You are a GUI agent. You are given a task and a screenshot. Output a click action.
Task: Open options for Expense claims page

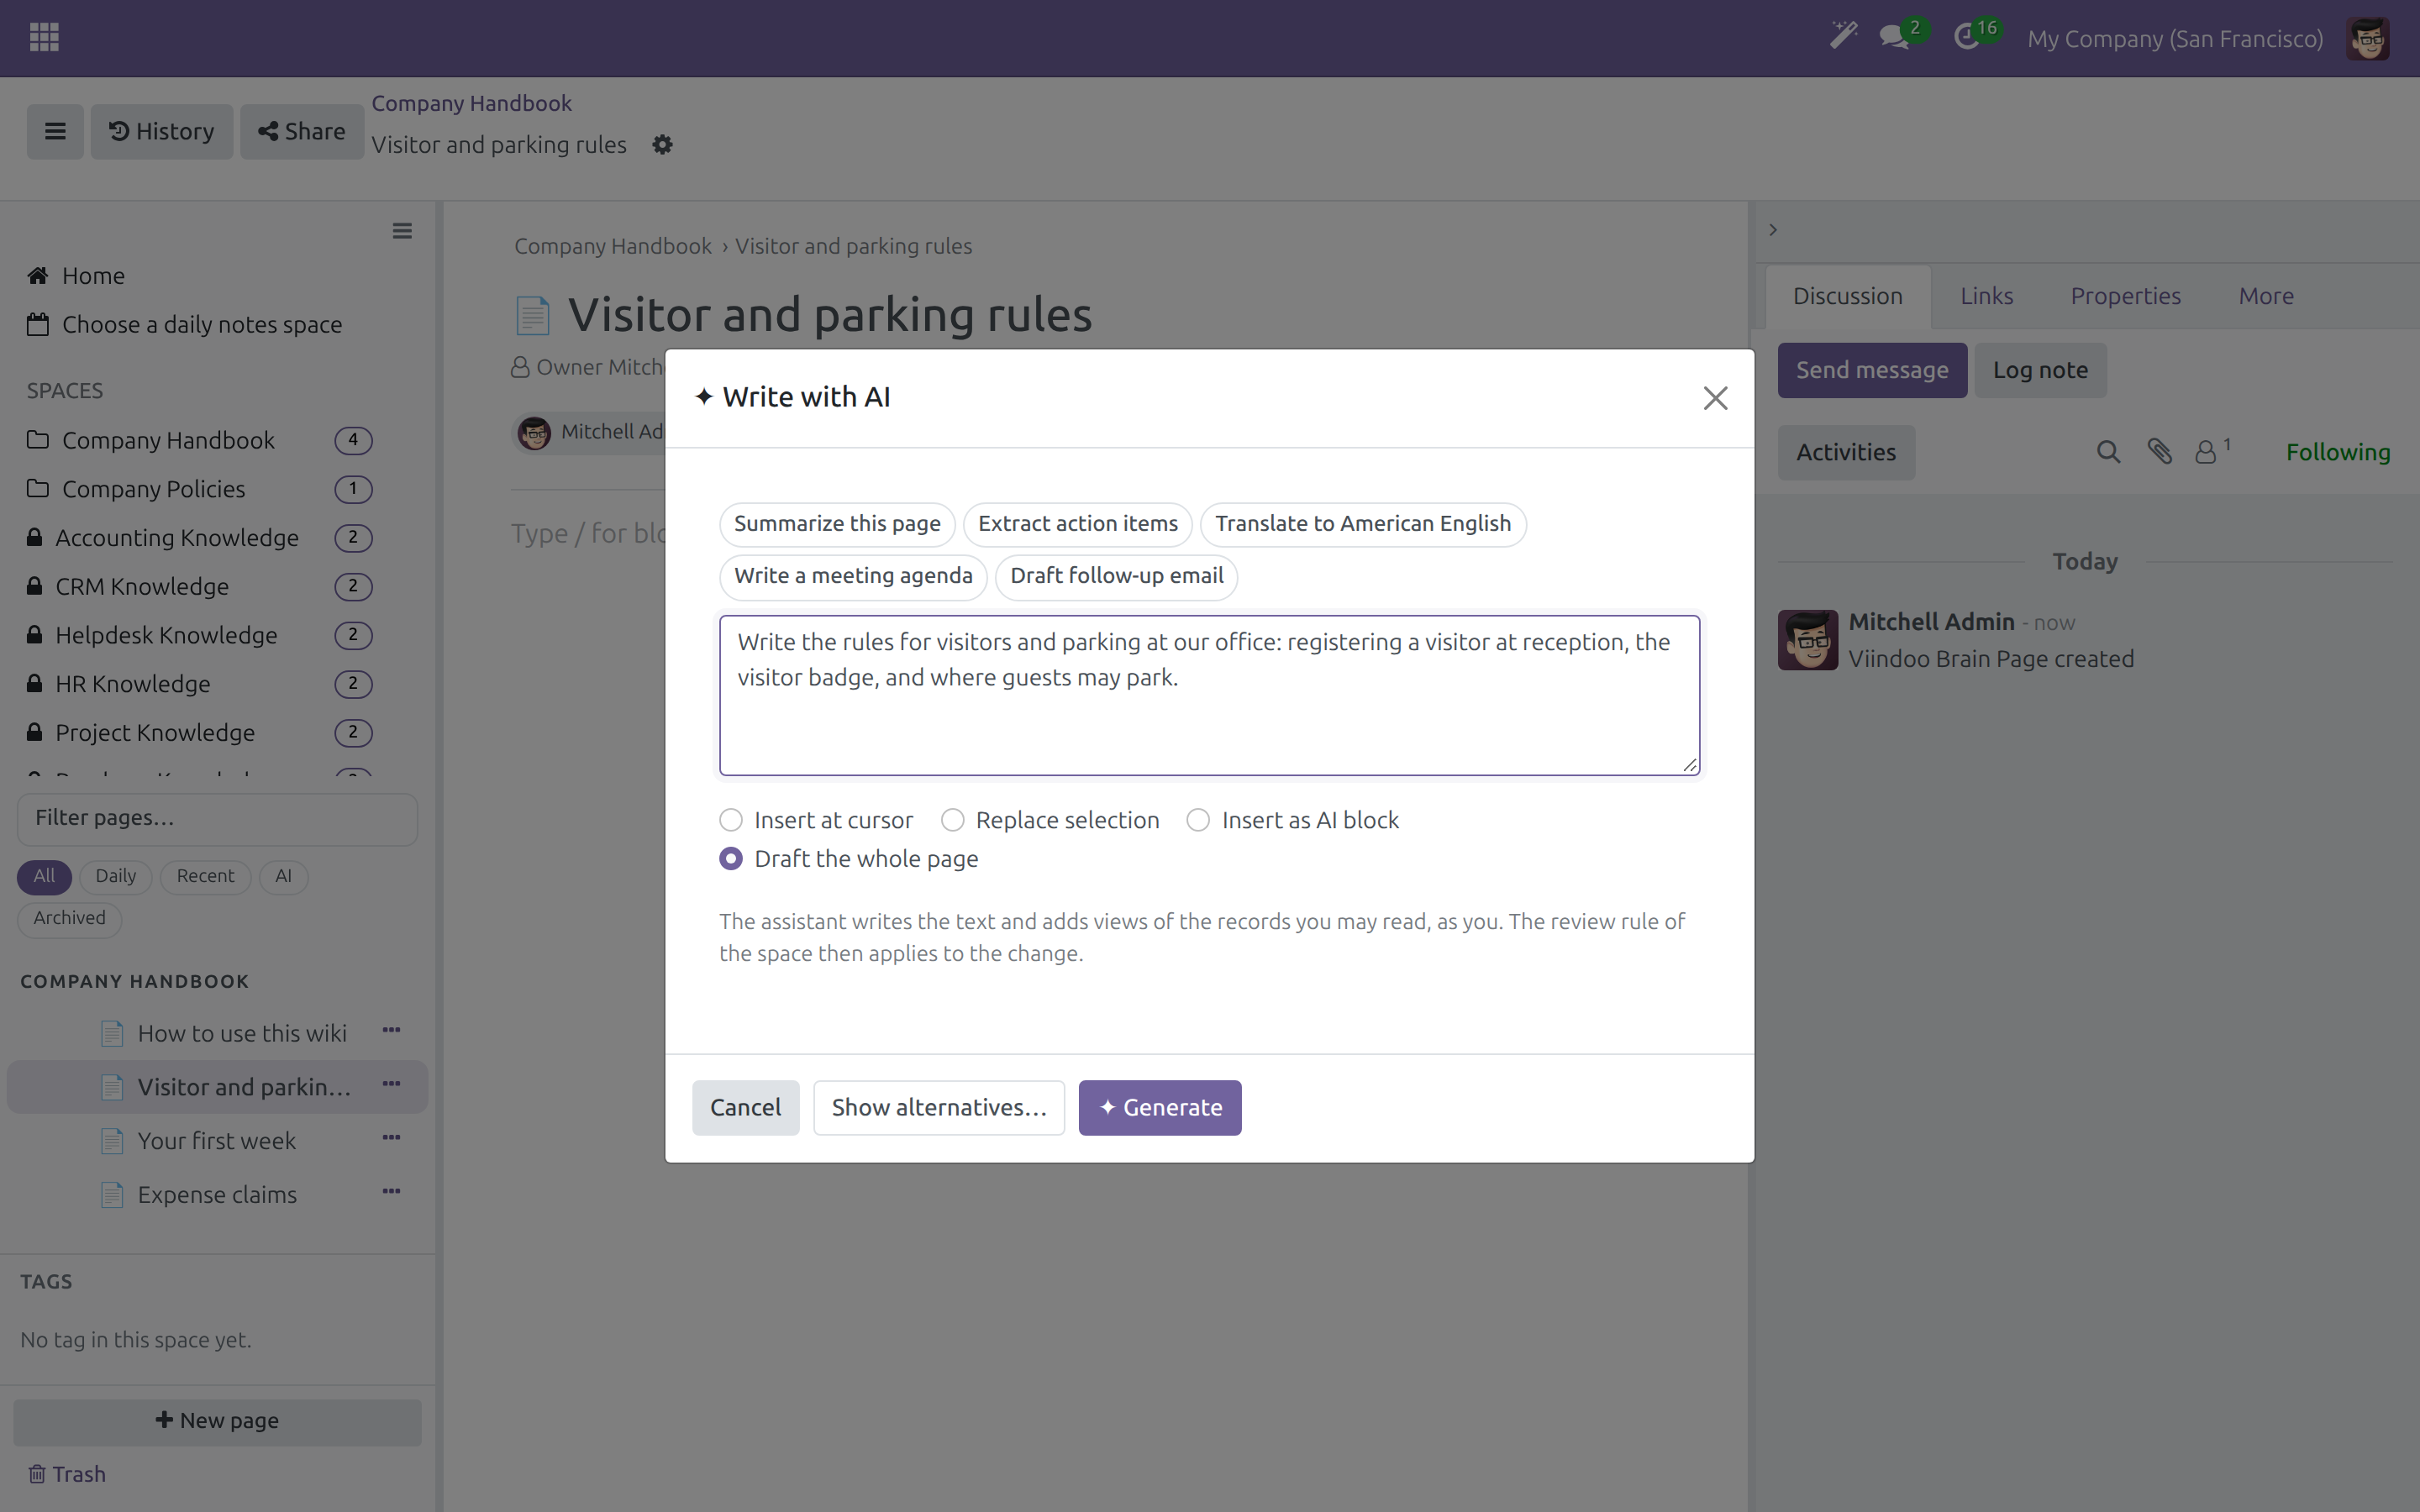click(391, 1191)
